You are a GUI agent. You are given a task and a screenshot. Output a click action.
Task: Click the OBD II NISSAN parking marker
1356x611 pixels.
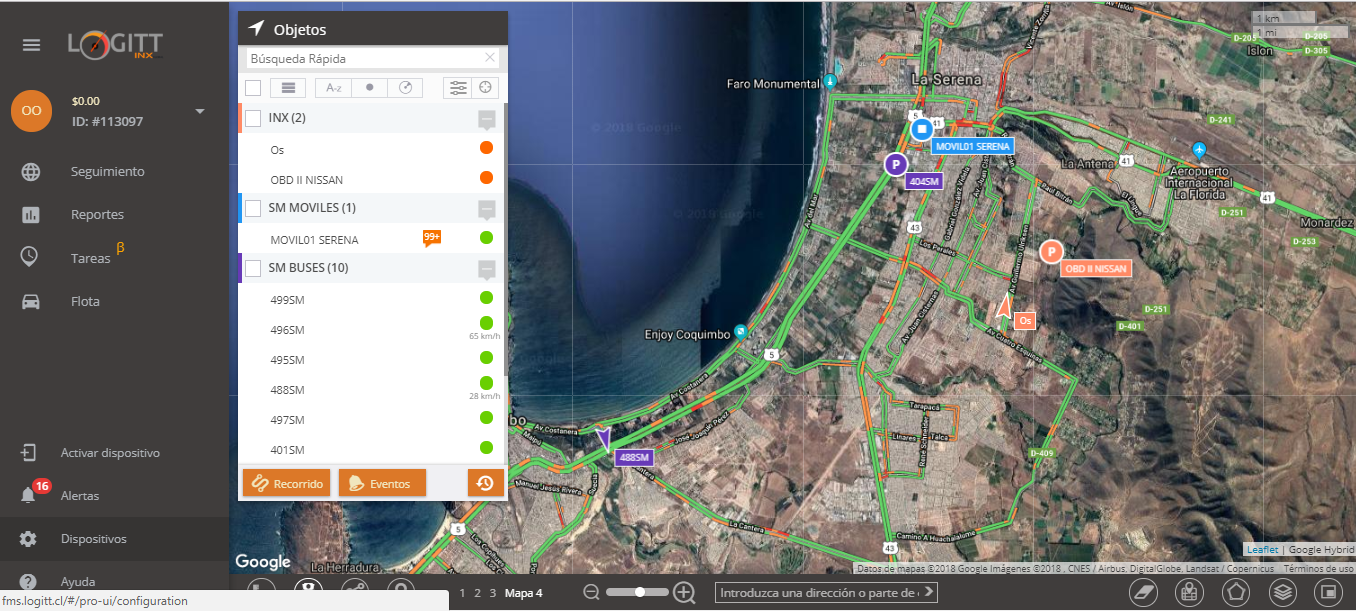[1051, 251]
